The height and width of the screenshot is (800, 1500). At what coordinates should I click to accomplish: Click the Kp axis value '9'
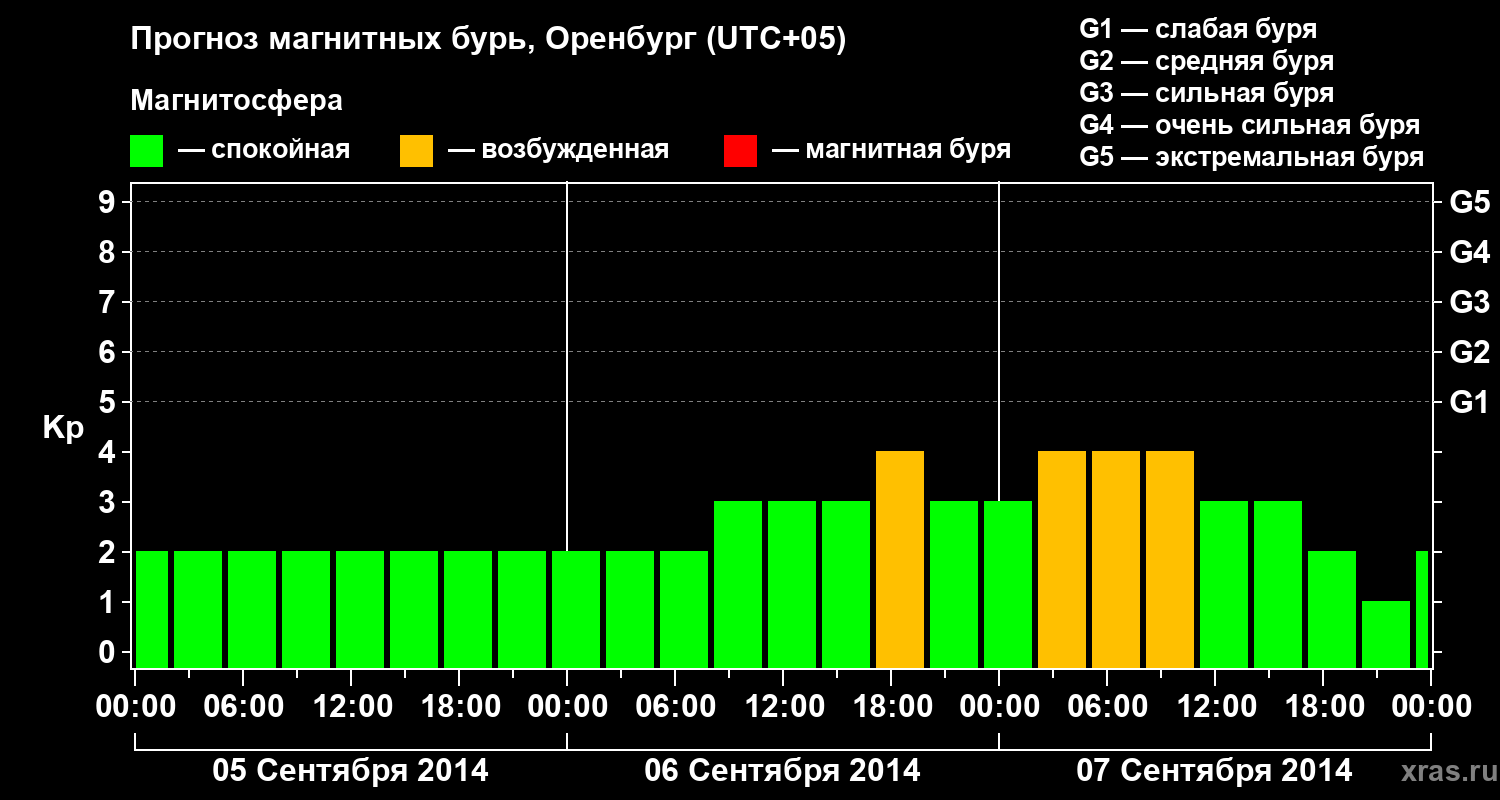(109, 202)
